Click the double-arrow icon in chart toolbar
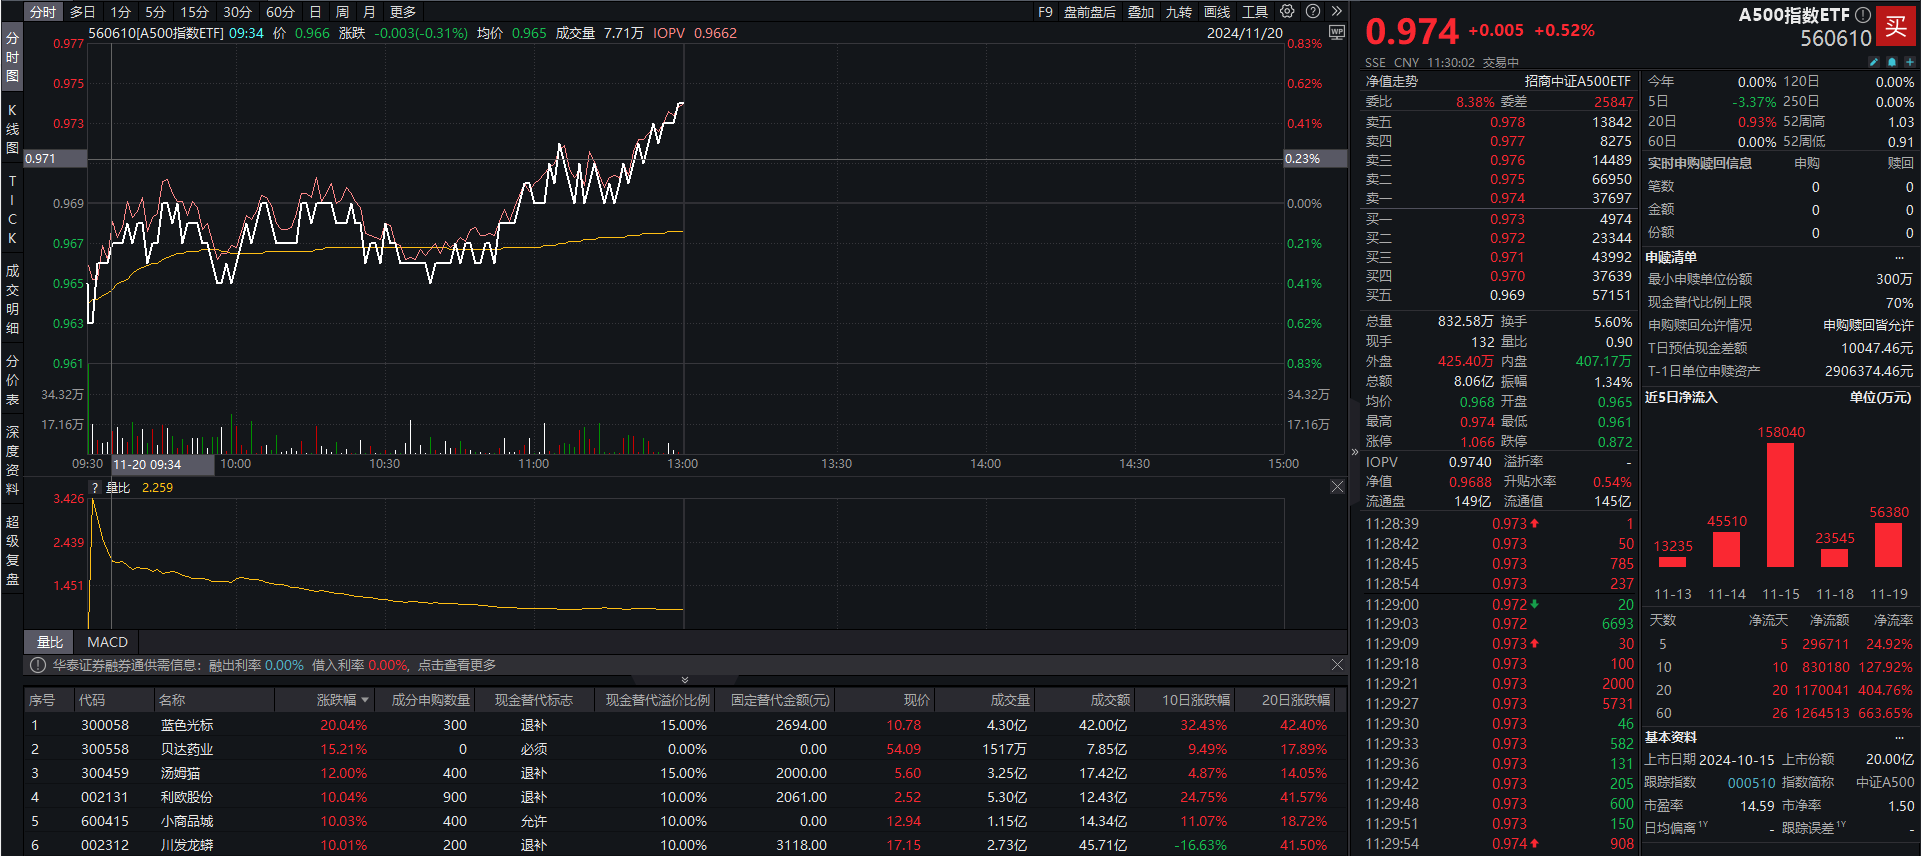 click(1336, 12)
